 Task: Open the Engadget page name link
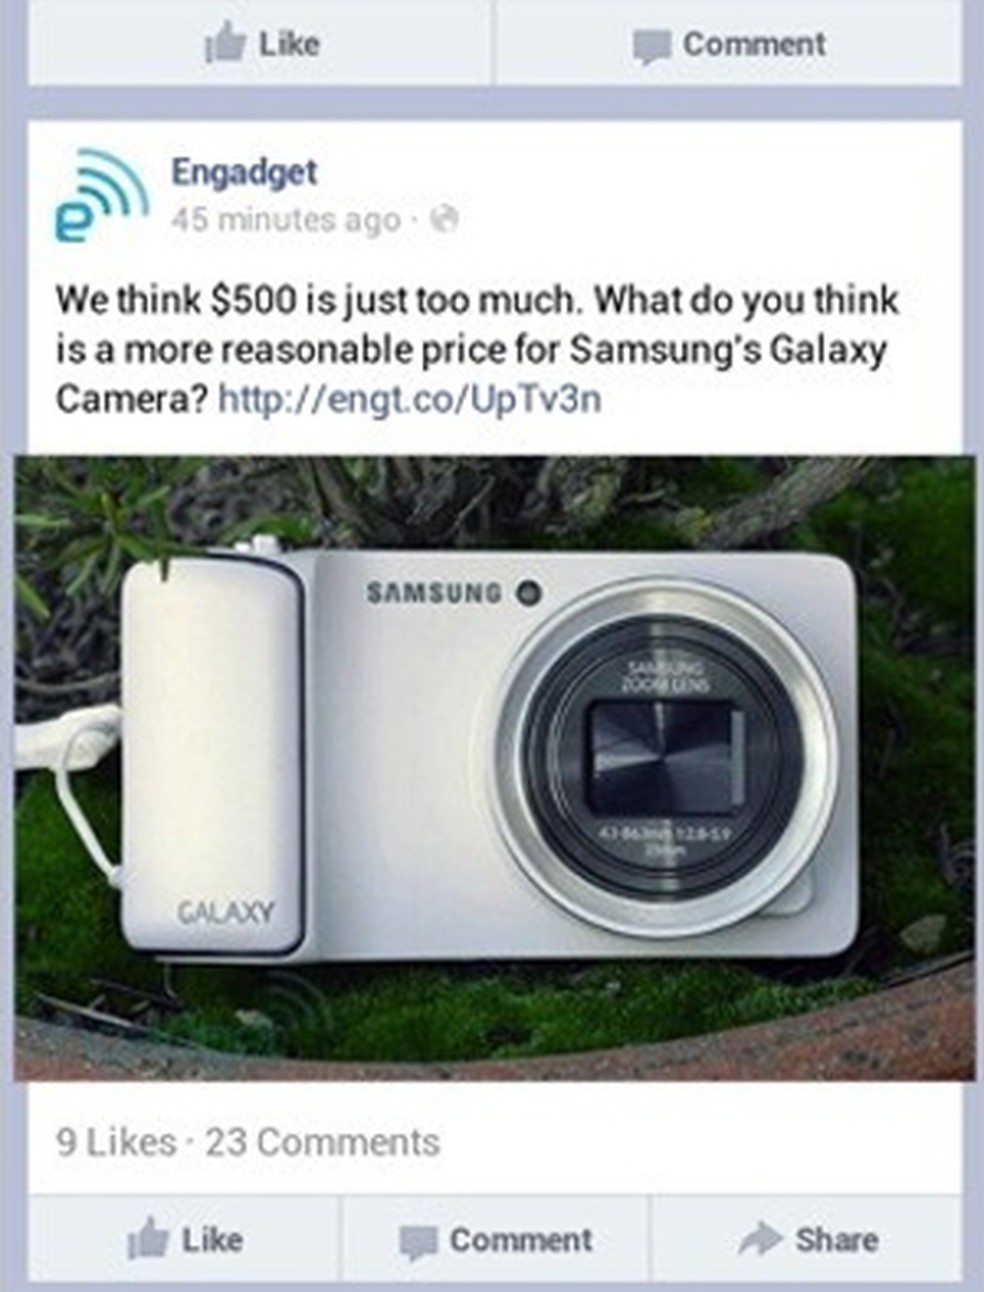pyautogui.click(x=244, y=171)
